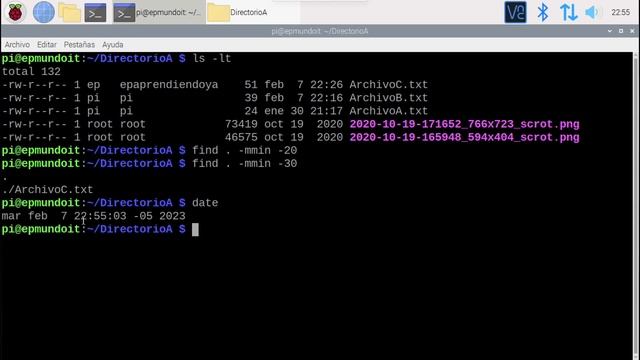Click the terminal vertical scrollbar

[636, 205]
